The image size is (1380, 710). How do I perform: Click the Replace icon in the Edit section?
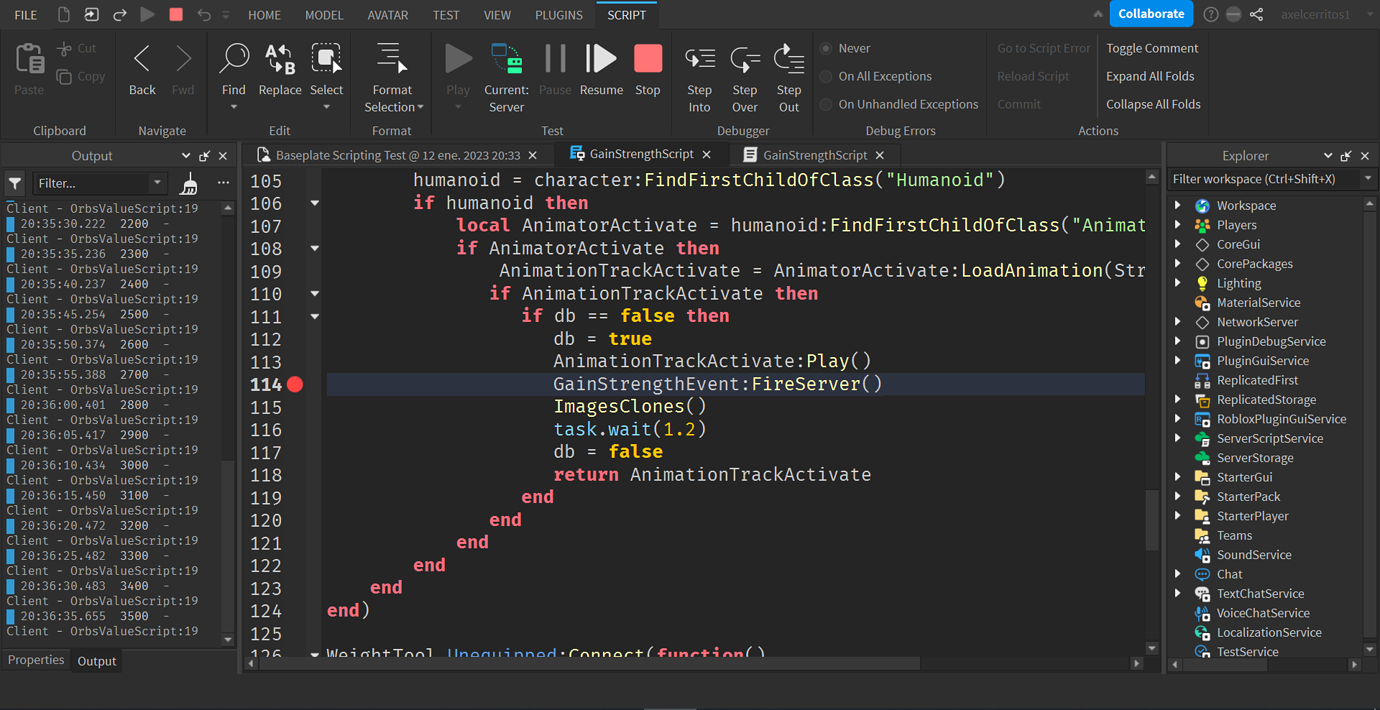coord(279,58)
